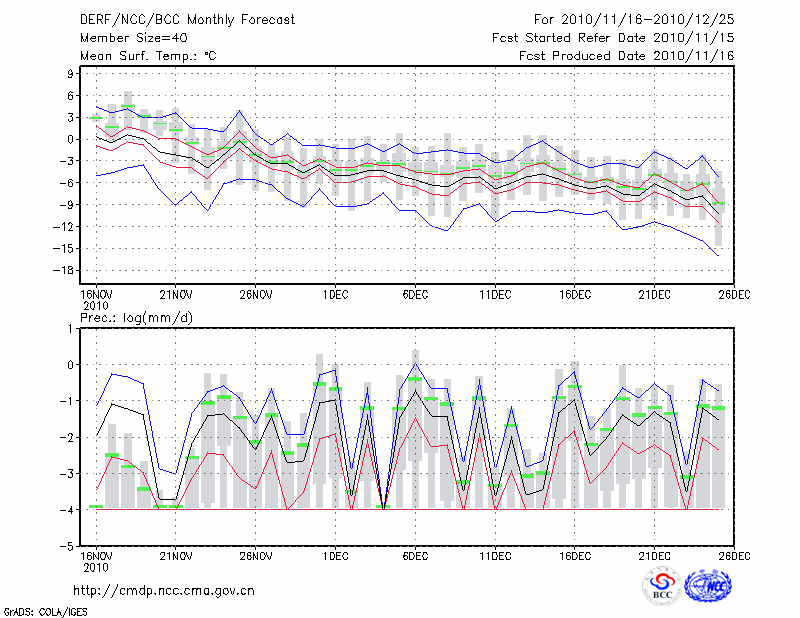Viewport: 800px width, 618px height.
Task: Click 1DEC on the temperature chart axis
Action: coord(335,294)
